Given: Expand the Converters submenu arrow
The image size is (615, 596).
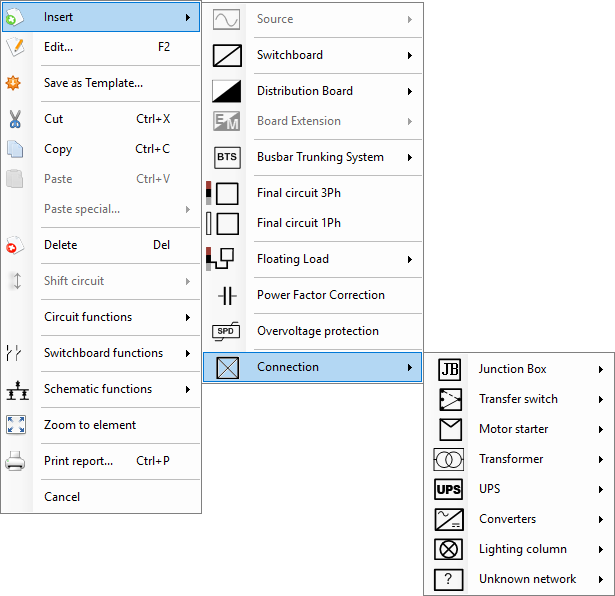Looking at the screenshot, I should tap(600, 520).
